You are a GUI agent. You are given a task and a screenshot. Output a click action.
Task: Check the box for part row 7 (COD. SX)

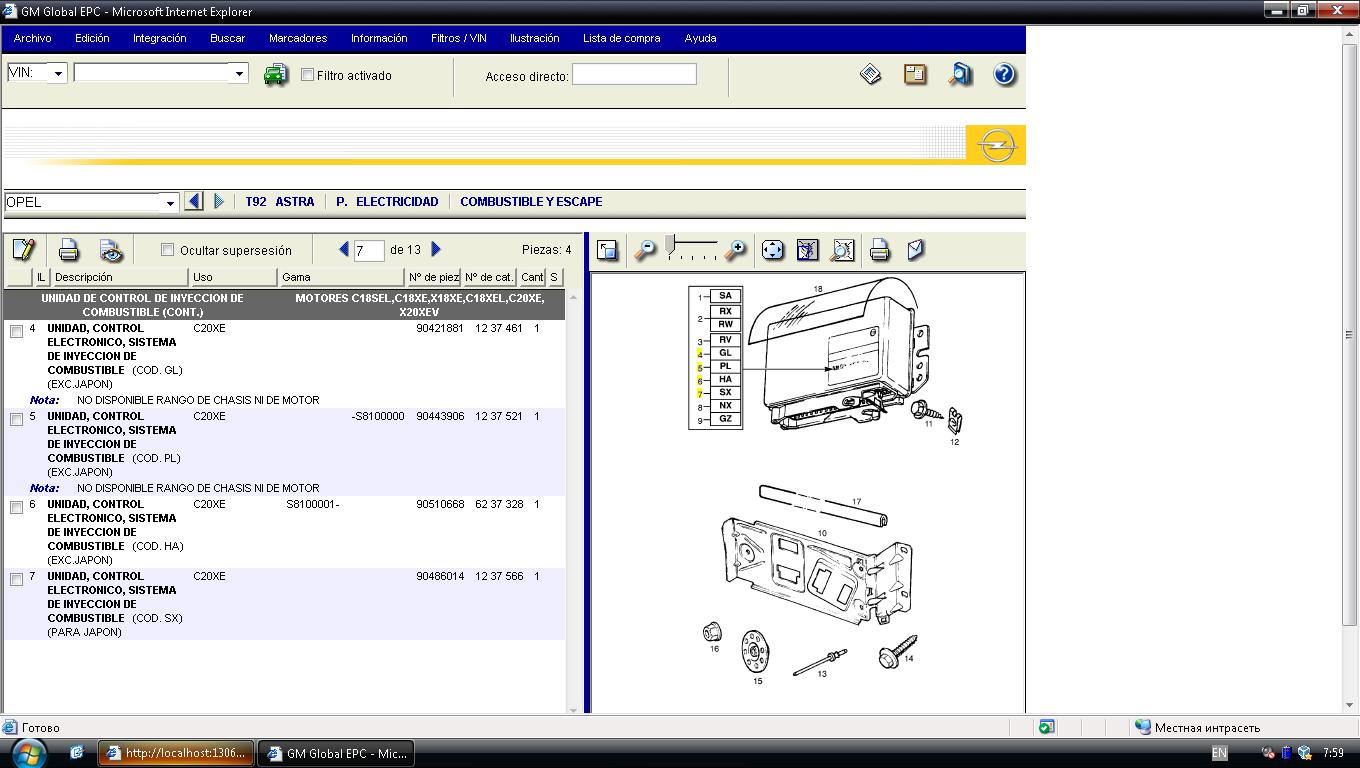[16, 580]
